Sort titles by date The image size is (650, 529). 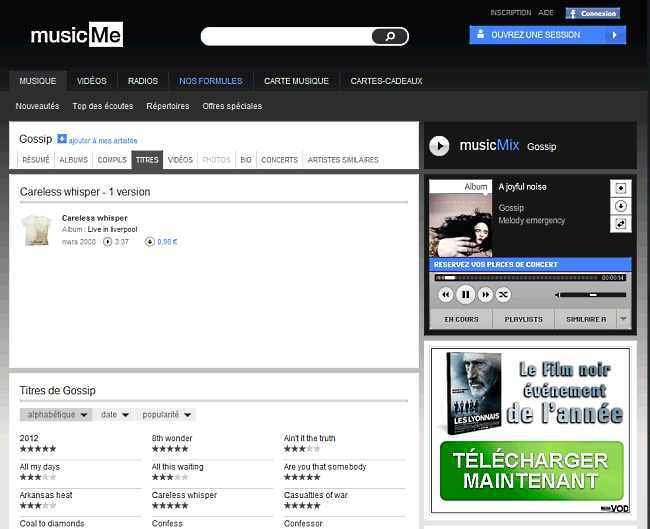[115, 415]
